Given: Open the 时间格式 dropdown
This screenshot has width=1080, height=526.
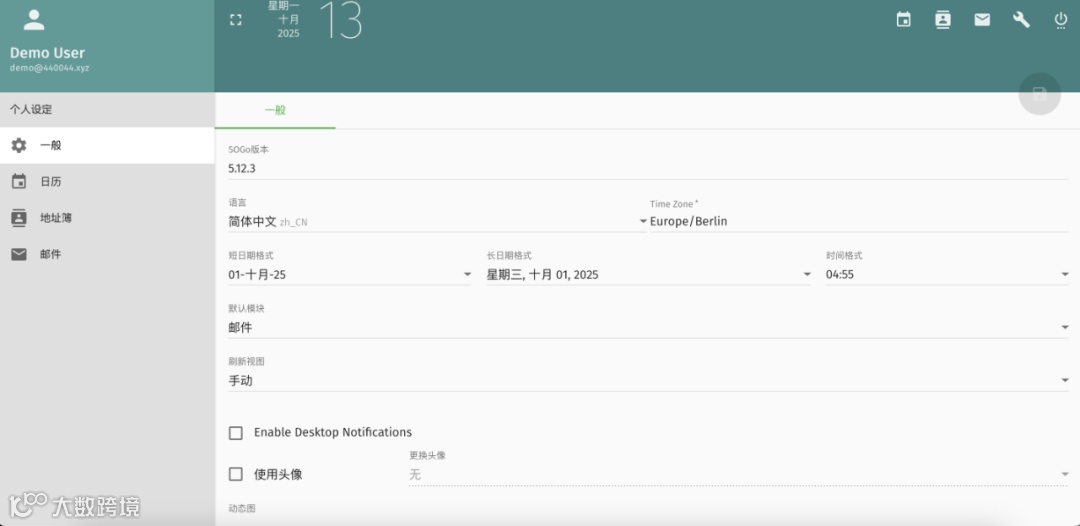Looking at the screenshot, I should 947,275.
